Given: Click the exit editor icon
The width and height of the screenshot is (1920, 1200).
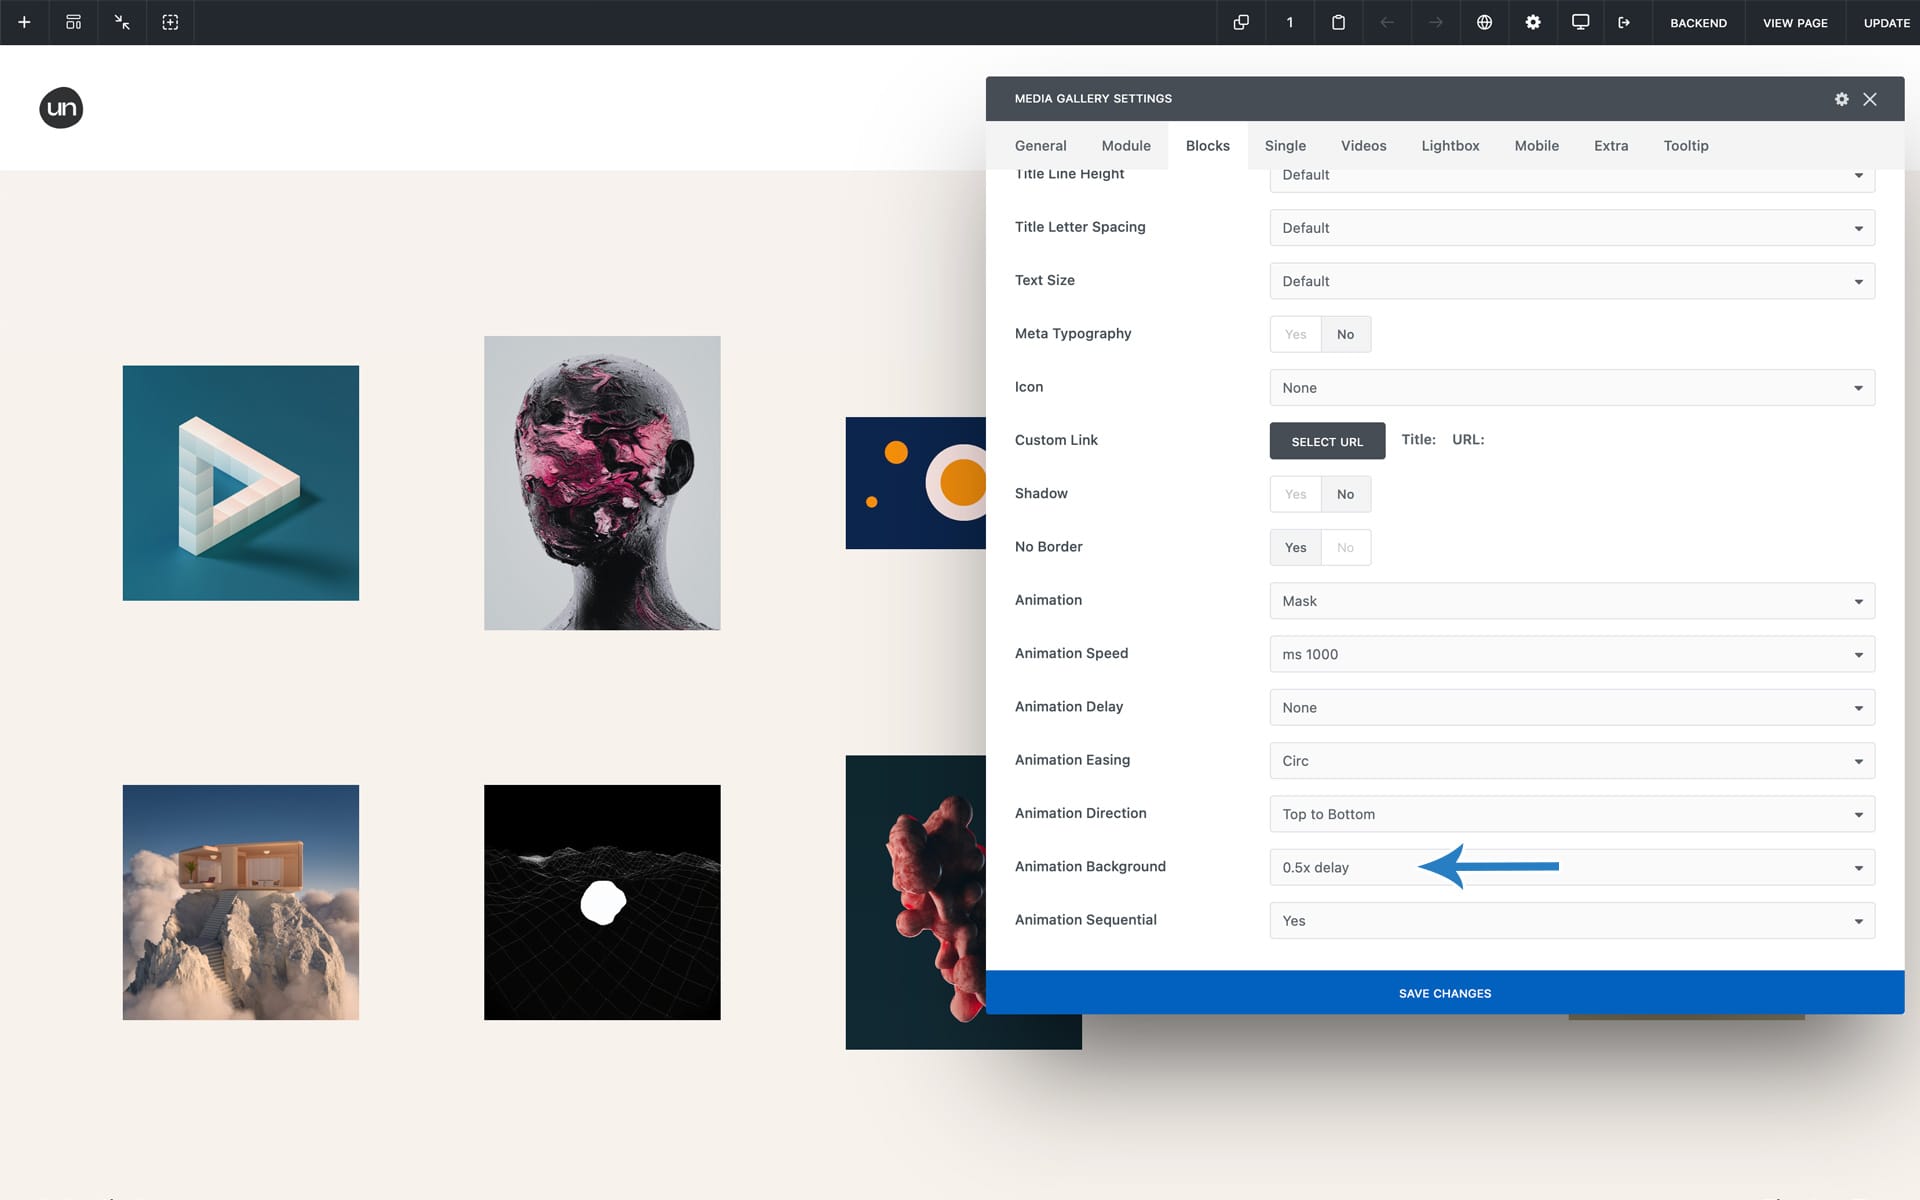Looking at the screenshot, I should click(x=1624, y=22).
